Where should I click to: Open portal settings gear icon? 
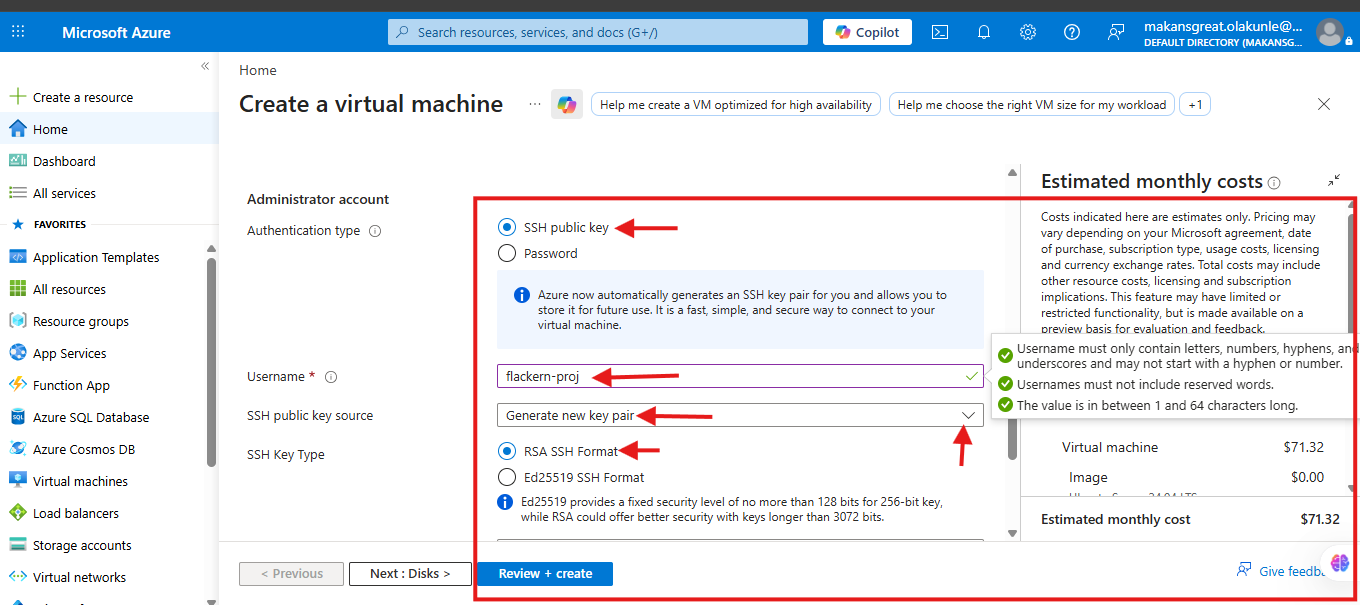1028,32
